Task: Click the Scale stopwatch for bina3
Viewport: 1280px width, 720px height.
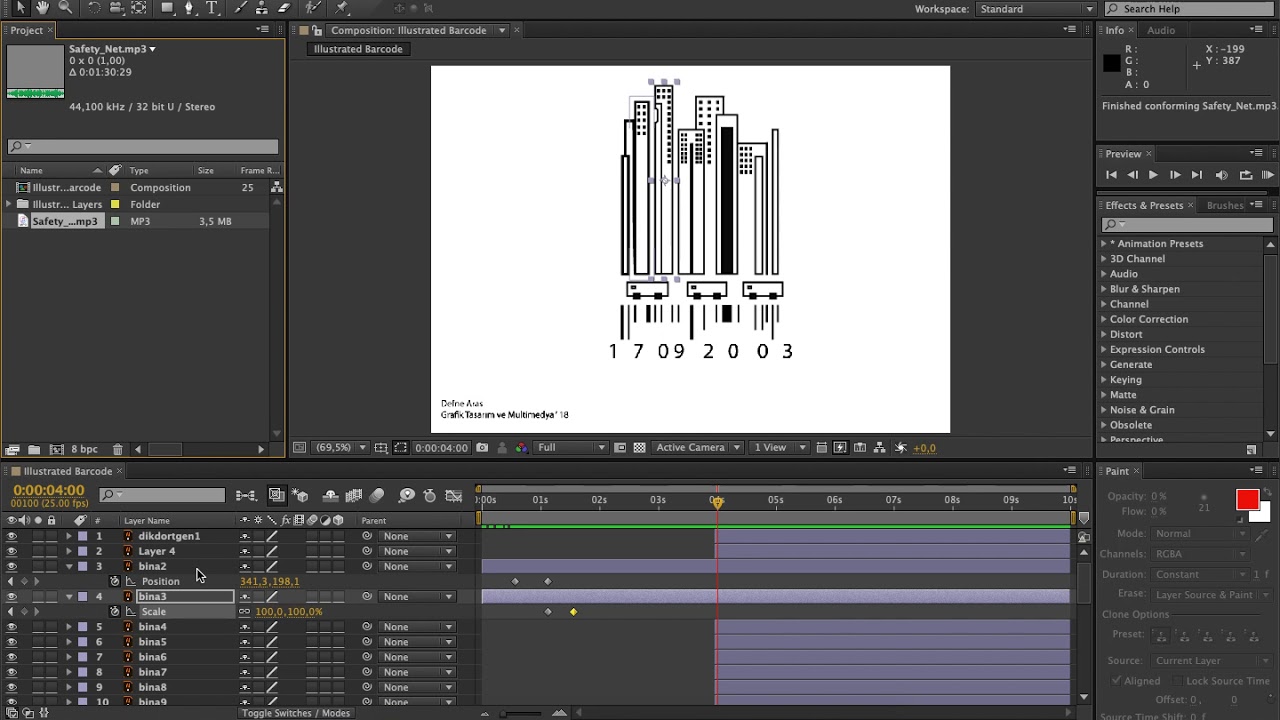Action: 114,611
